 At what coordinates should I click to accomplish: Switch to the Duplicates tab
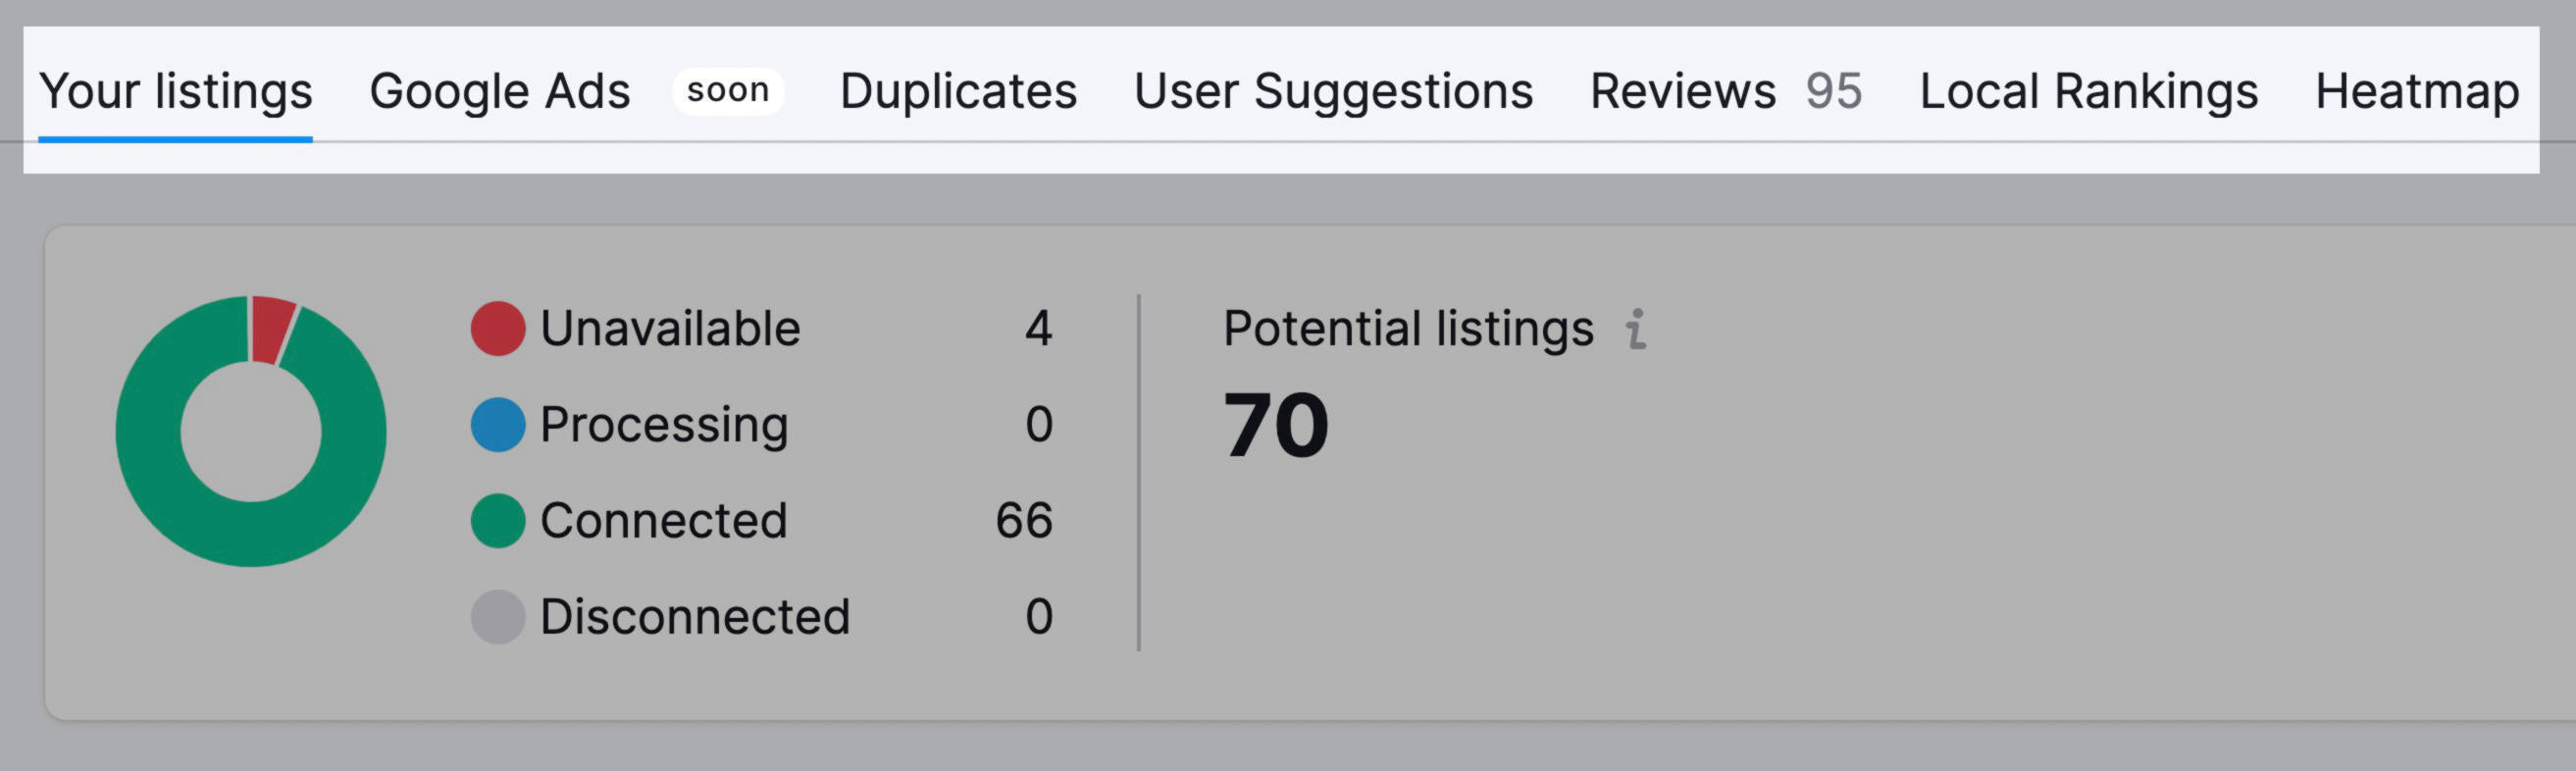pos(958,90)
